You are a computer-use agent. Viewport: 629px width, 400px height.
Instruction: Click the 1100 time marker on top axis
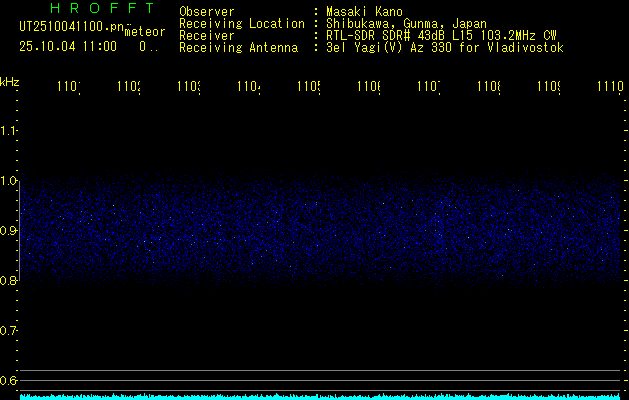pyautogui.click(x=68, y=88)
